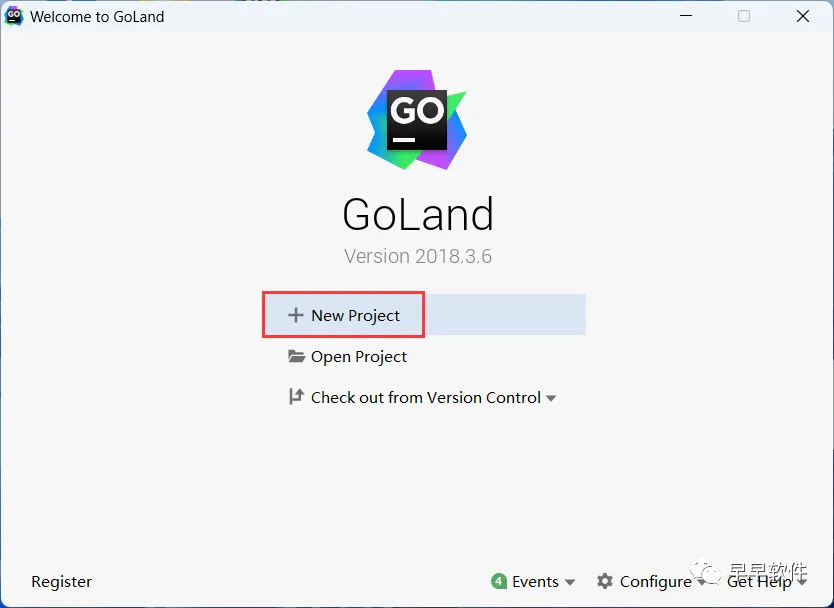Image resolution: width=834 pixels, height=608 pixels.
Task: Click the Version Control checkout arrow icon
Action: coord(296,397)
